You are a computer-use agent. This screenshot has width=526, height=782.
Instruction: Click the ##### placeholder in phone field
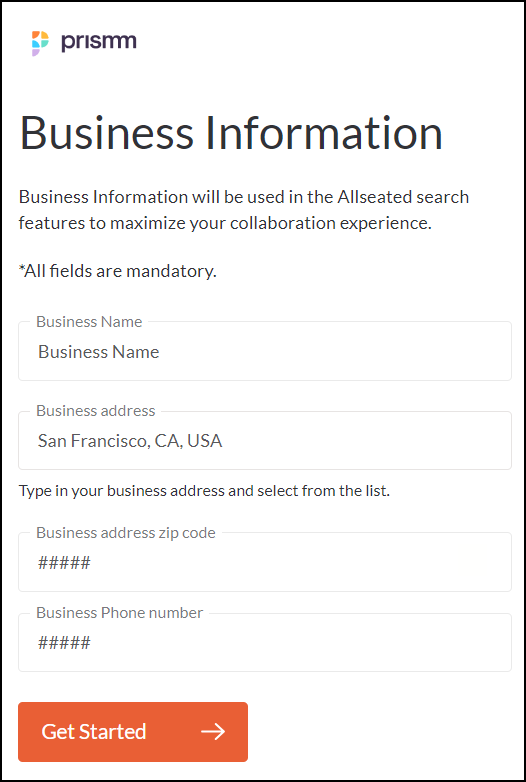click(x=64, y=642)
